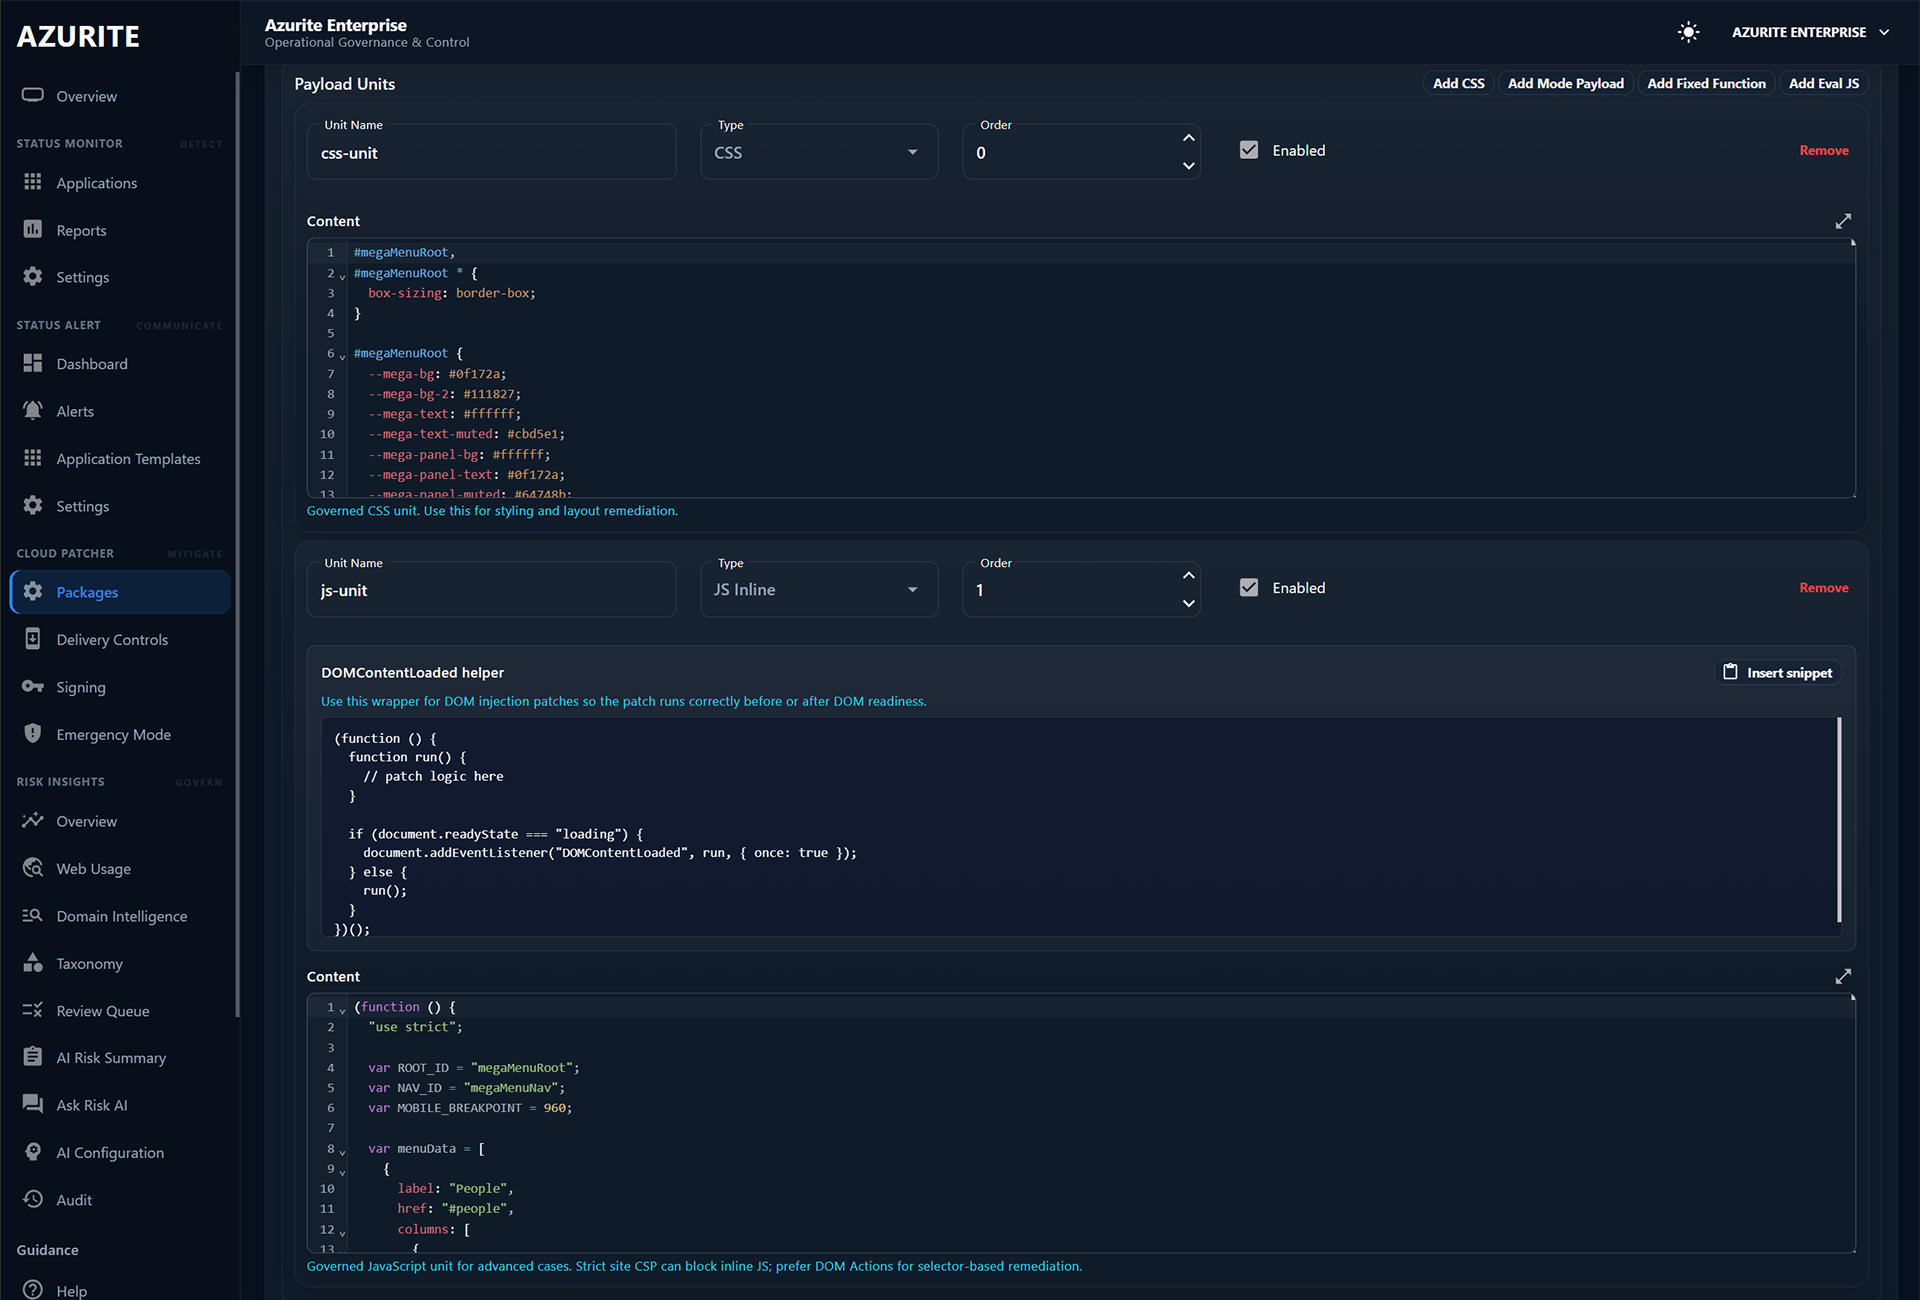Screen dimensions: 1920x1300
Task: Click the css-unit Unit Name field
Action: click(491, 152)
